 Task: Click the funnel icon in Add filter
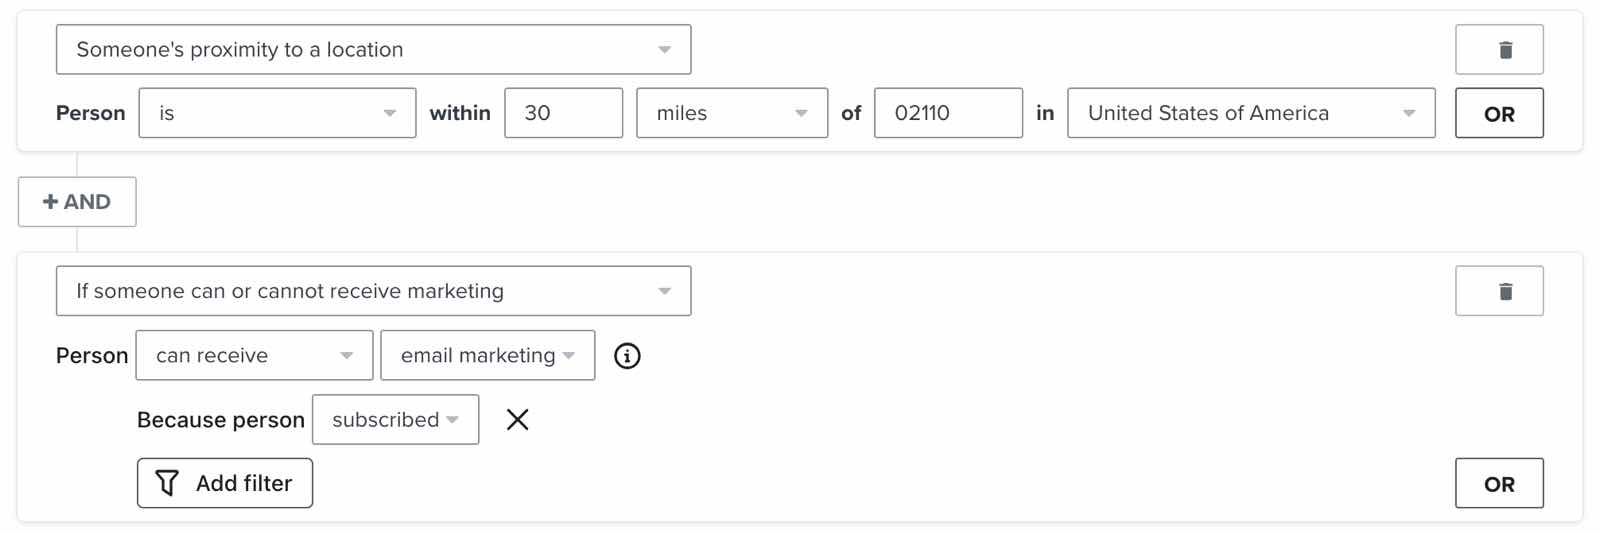tap(167, 484)
